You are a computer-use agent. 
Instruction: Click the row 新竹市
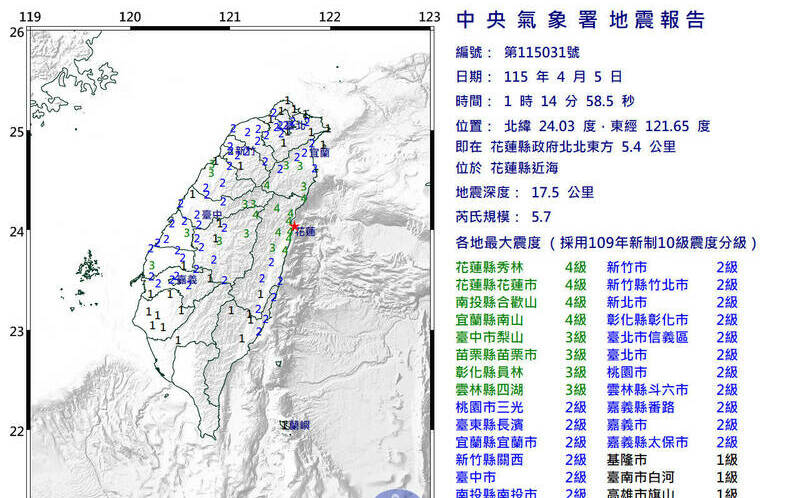[672, 267]
